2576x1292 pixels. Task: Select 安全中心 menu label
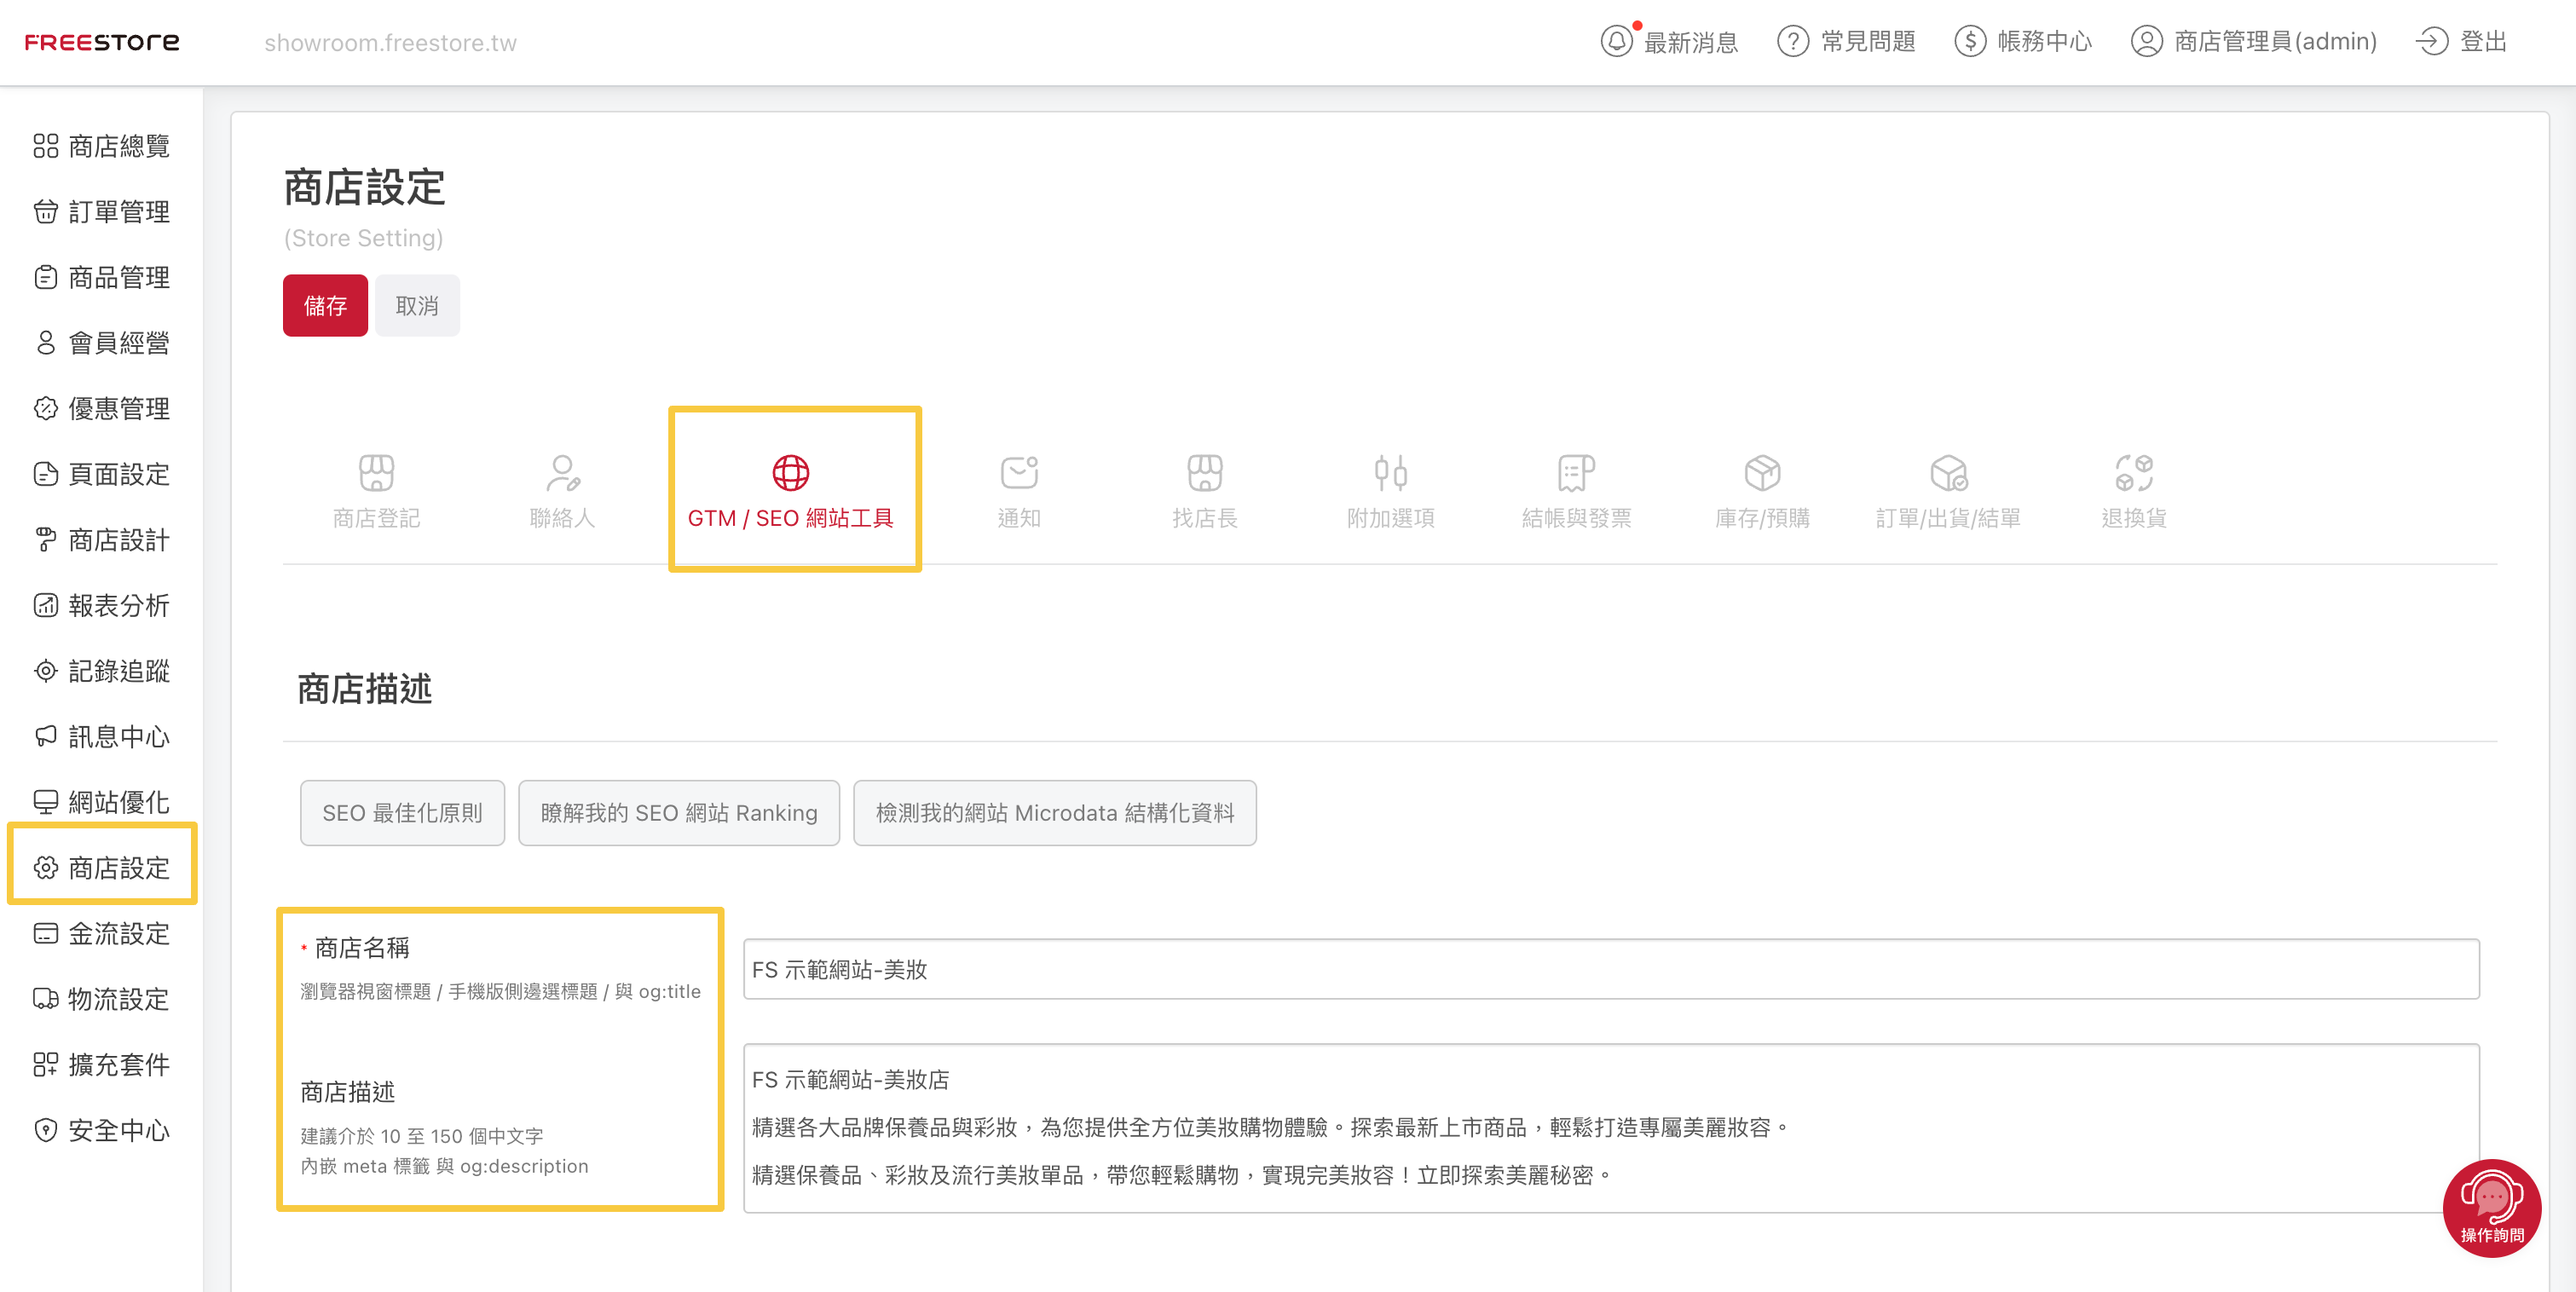point(119,1130)
